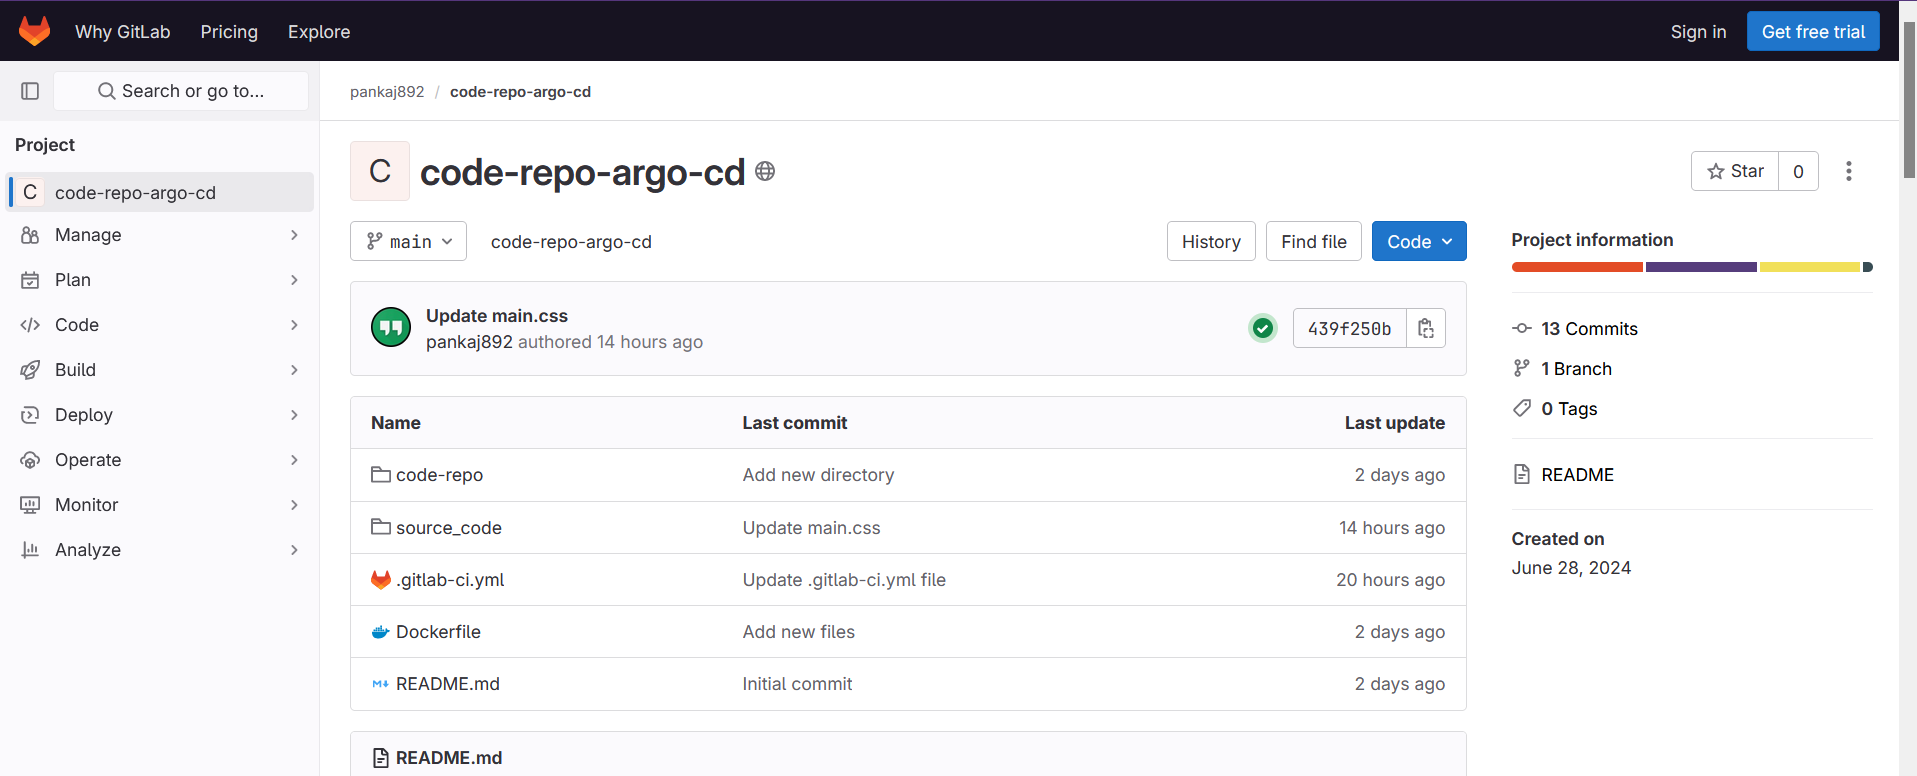Expand the Analyze section chevron

tap(294, 550)
